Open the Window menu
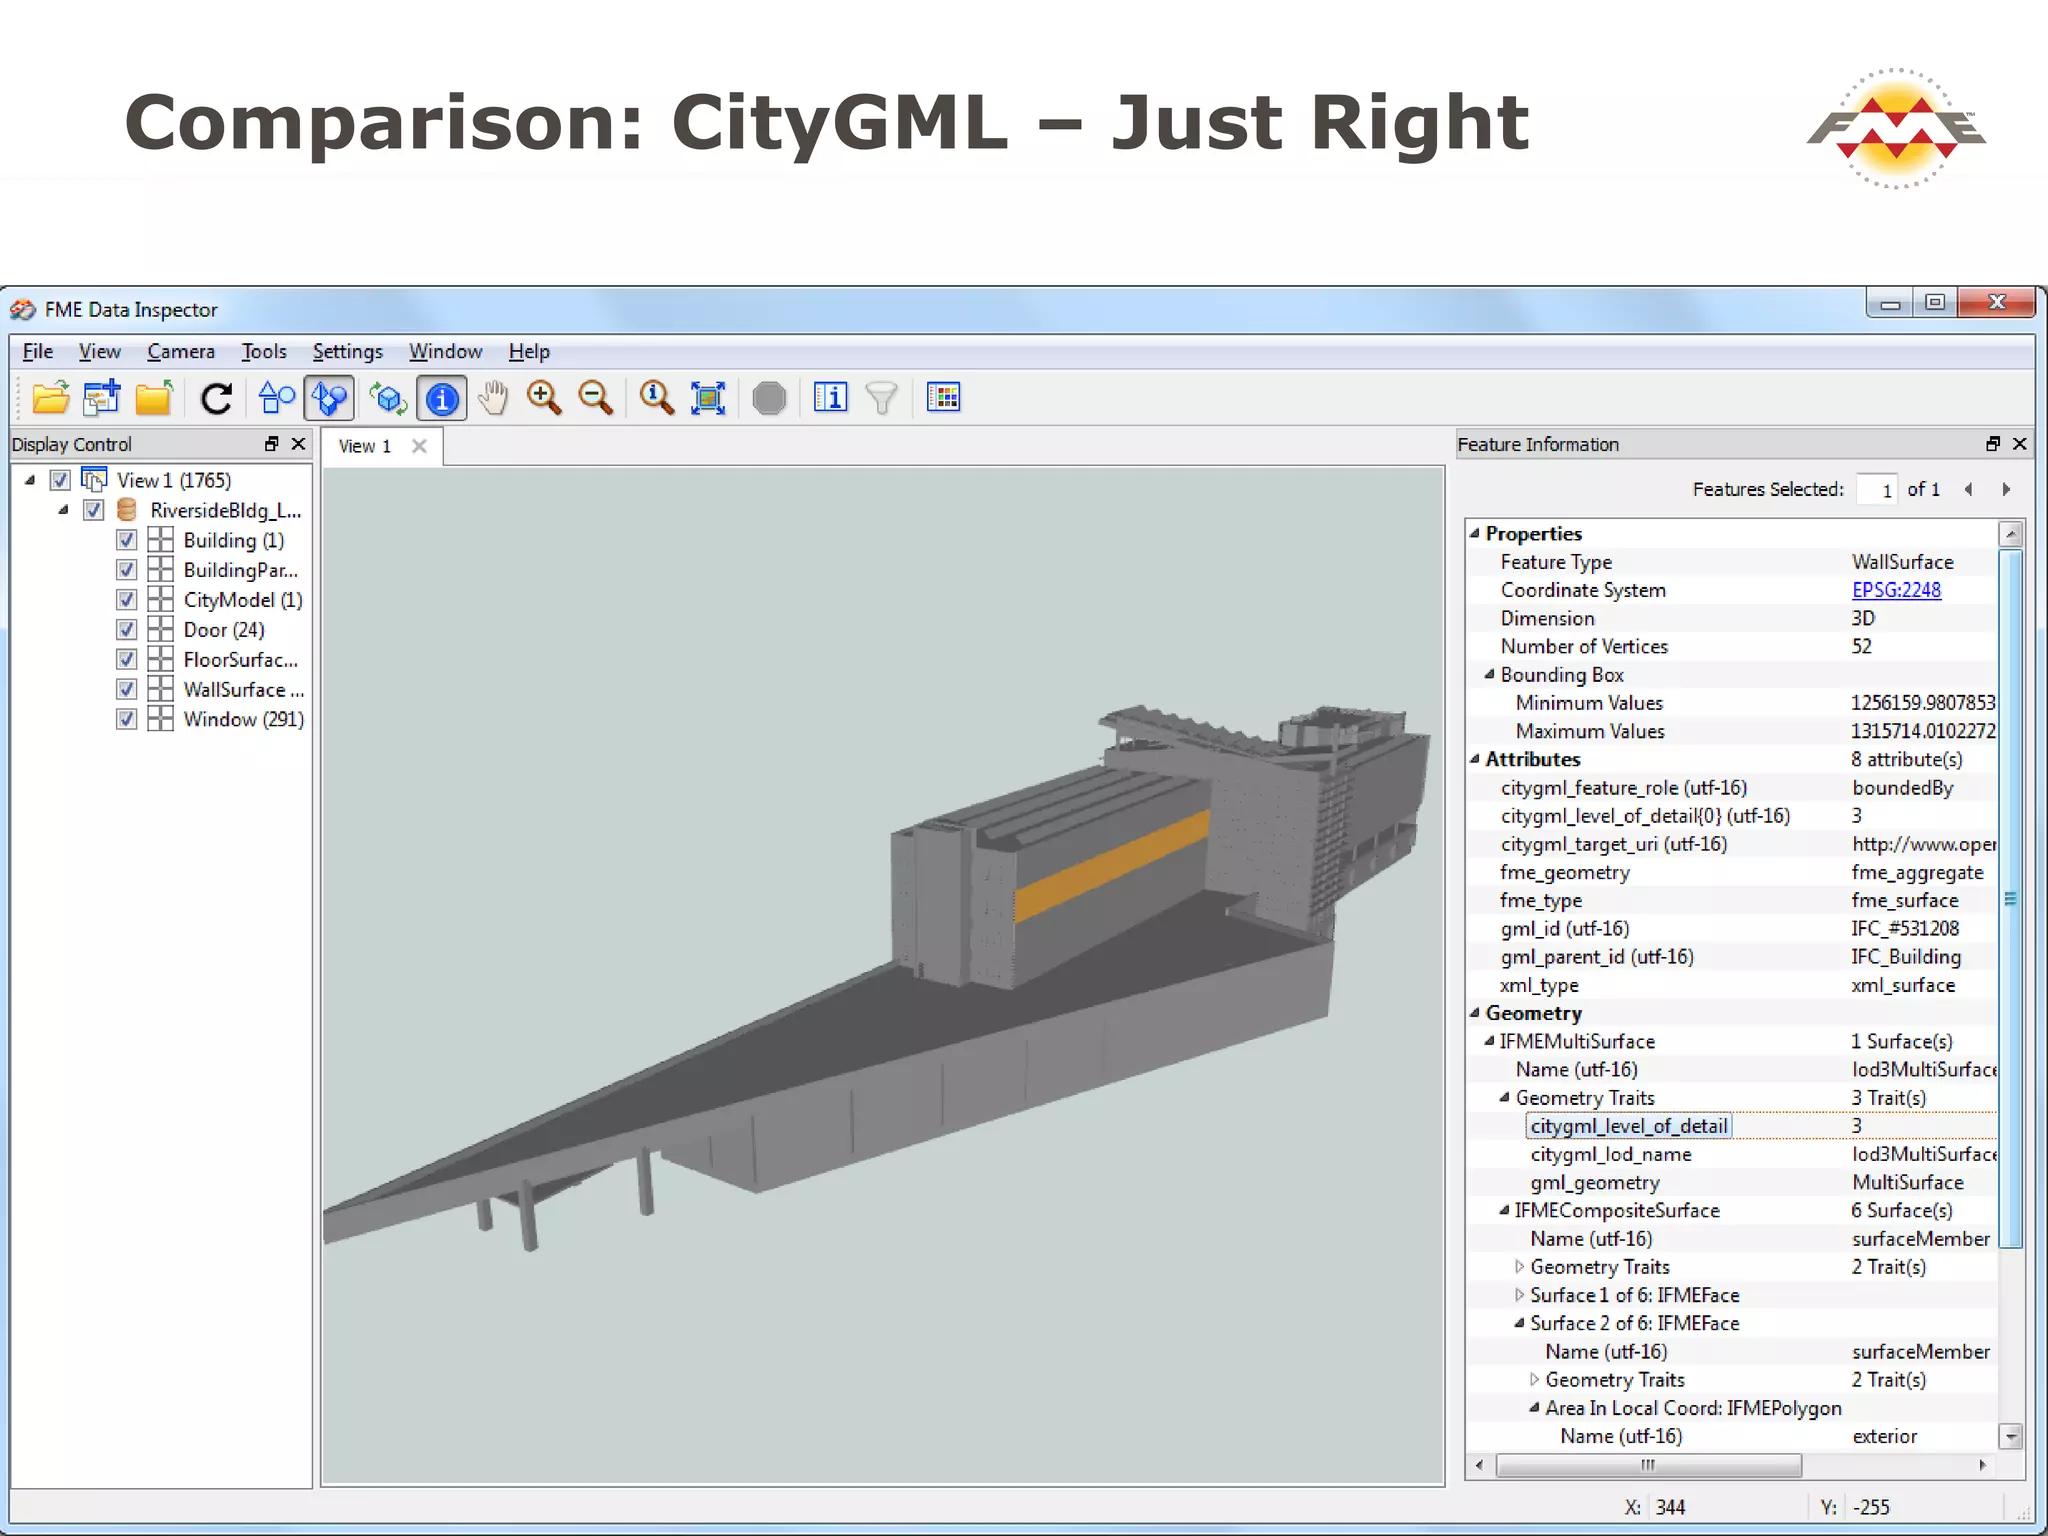2048x1536 pixels. (446, 352)
